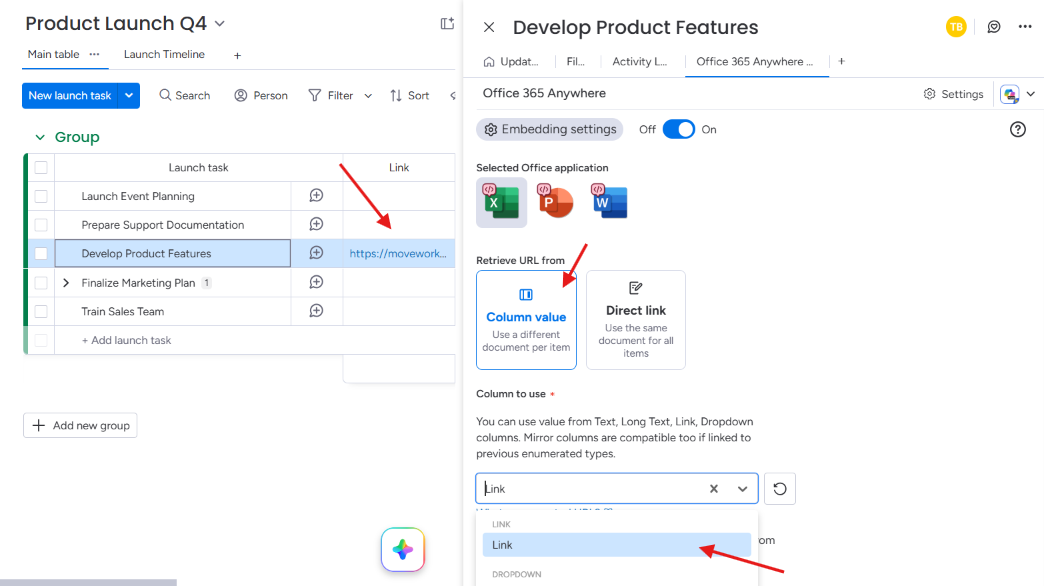Switch to the Launch Timeline tab
This screenshot has width=1044, height=586.
click(x=164, y=55)
